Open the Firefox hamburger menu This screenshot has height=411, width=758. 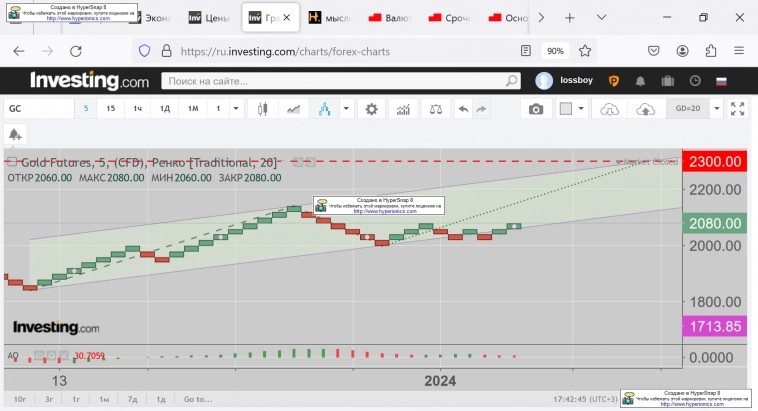pyautogui.click(x=739, y=50)
